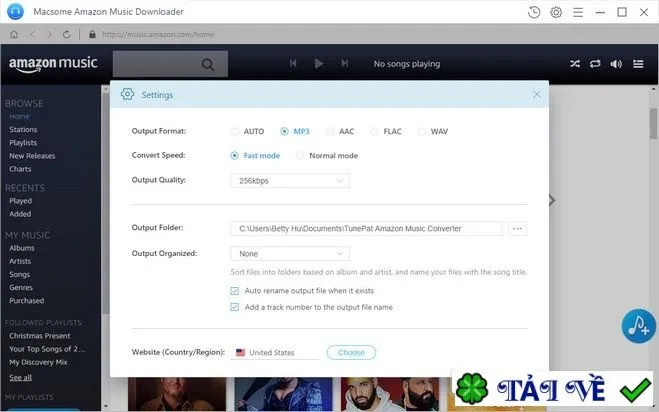Click the blue add music floating button

coord(638,326)
